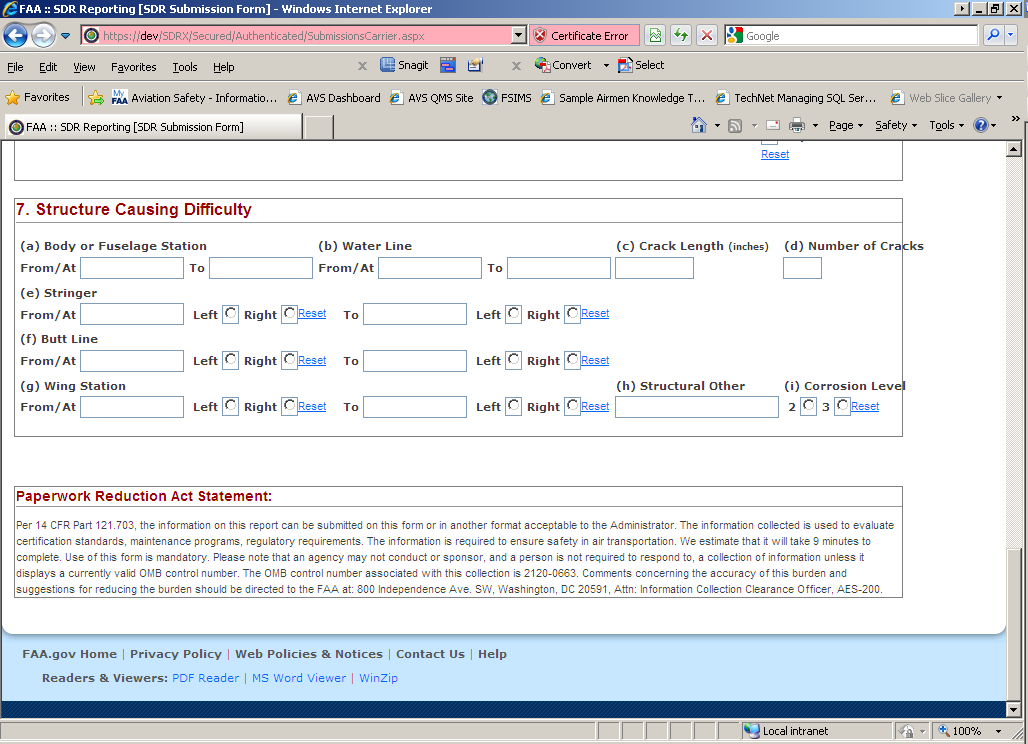Open the Favorites star button
Image resolution: width=1028 pixels, height=744 pixels.
(x=38, y=98)
